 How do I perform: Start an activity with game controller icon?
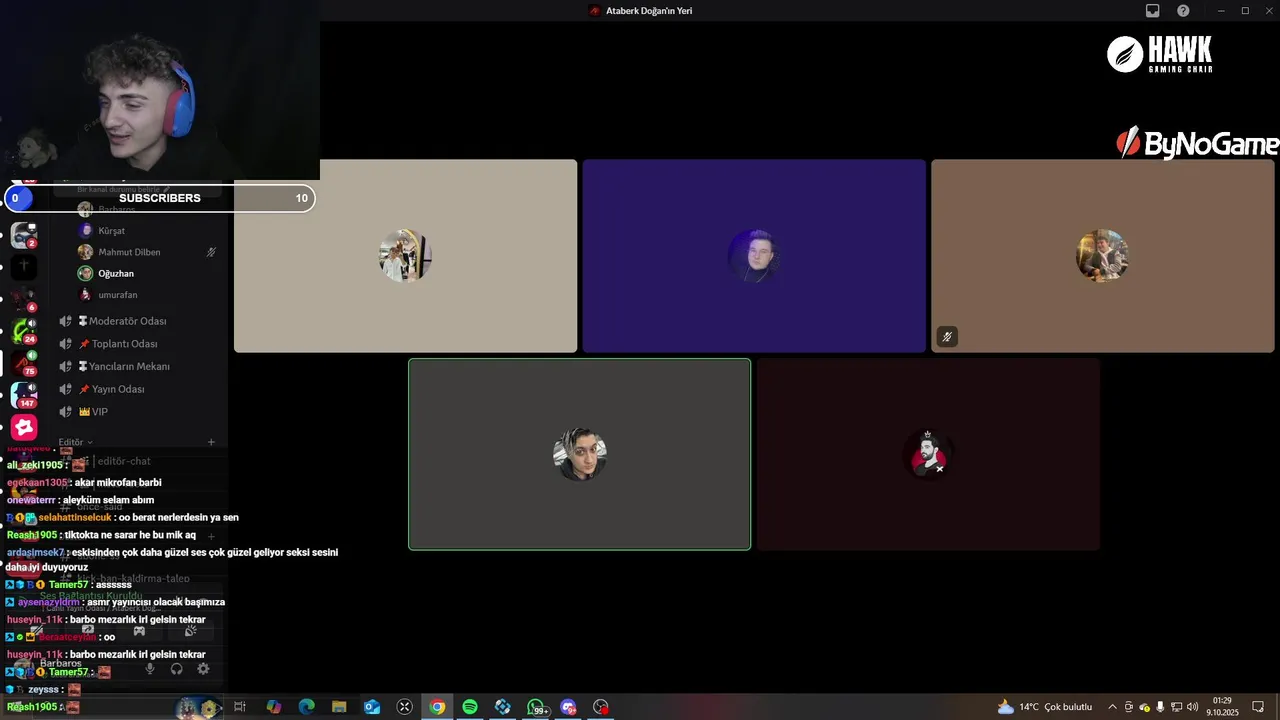139,631
